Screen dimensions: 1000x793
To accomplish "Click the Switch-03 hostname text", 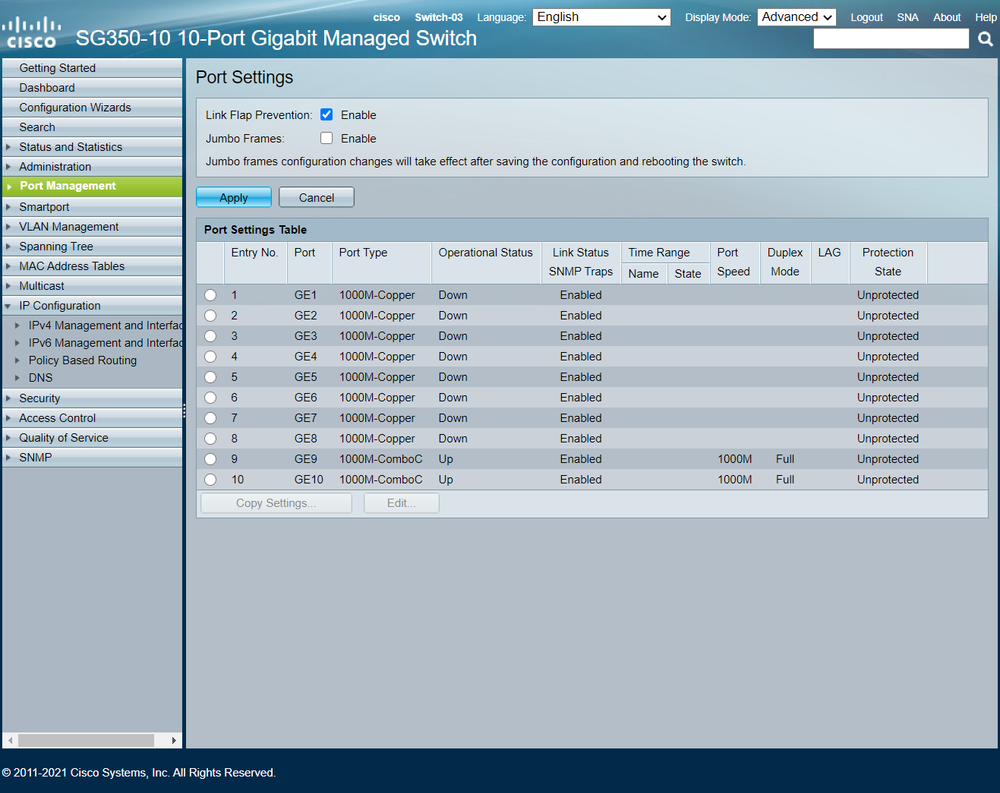I will [439, 17].
